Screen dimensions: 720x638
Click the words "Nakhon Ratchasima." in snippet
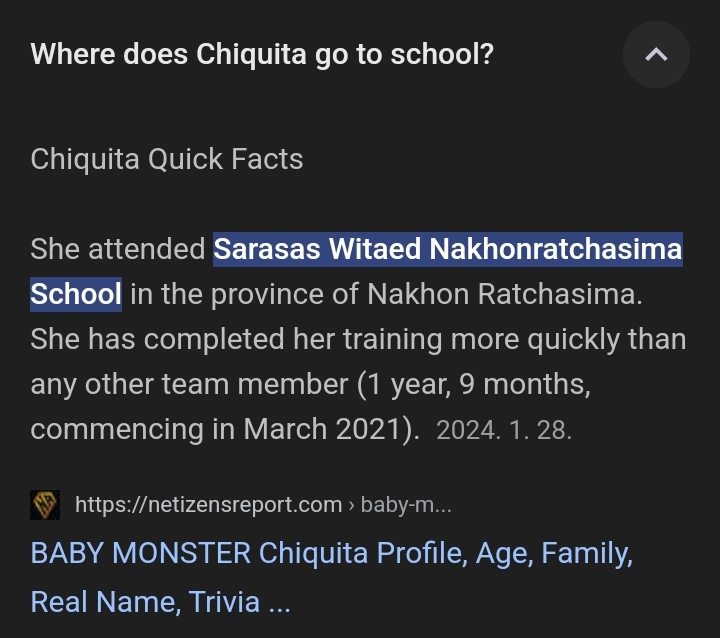(505, 294)
